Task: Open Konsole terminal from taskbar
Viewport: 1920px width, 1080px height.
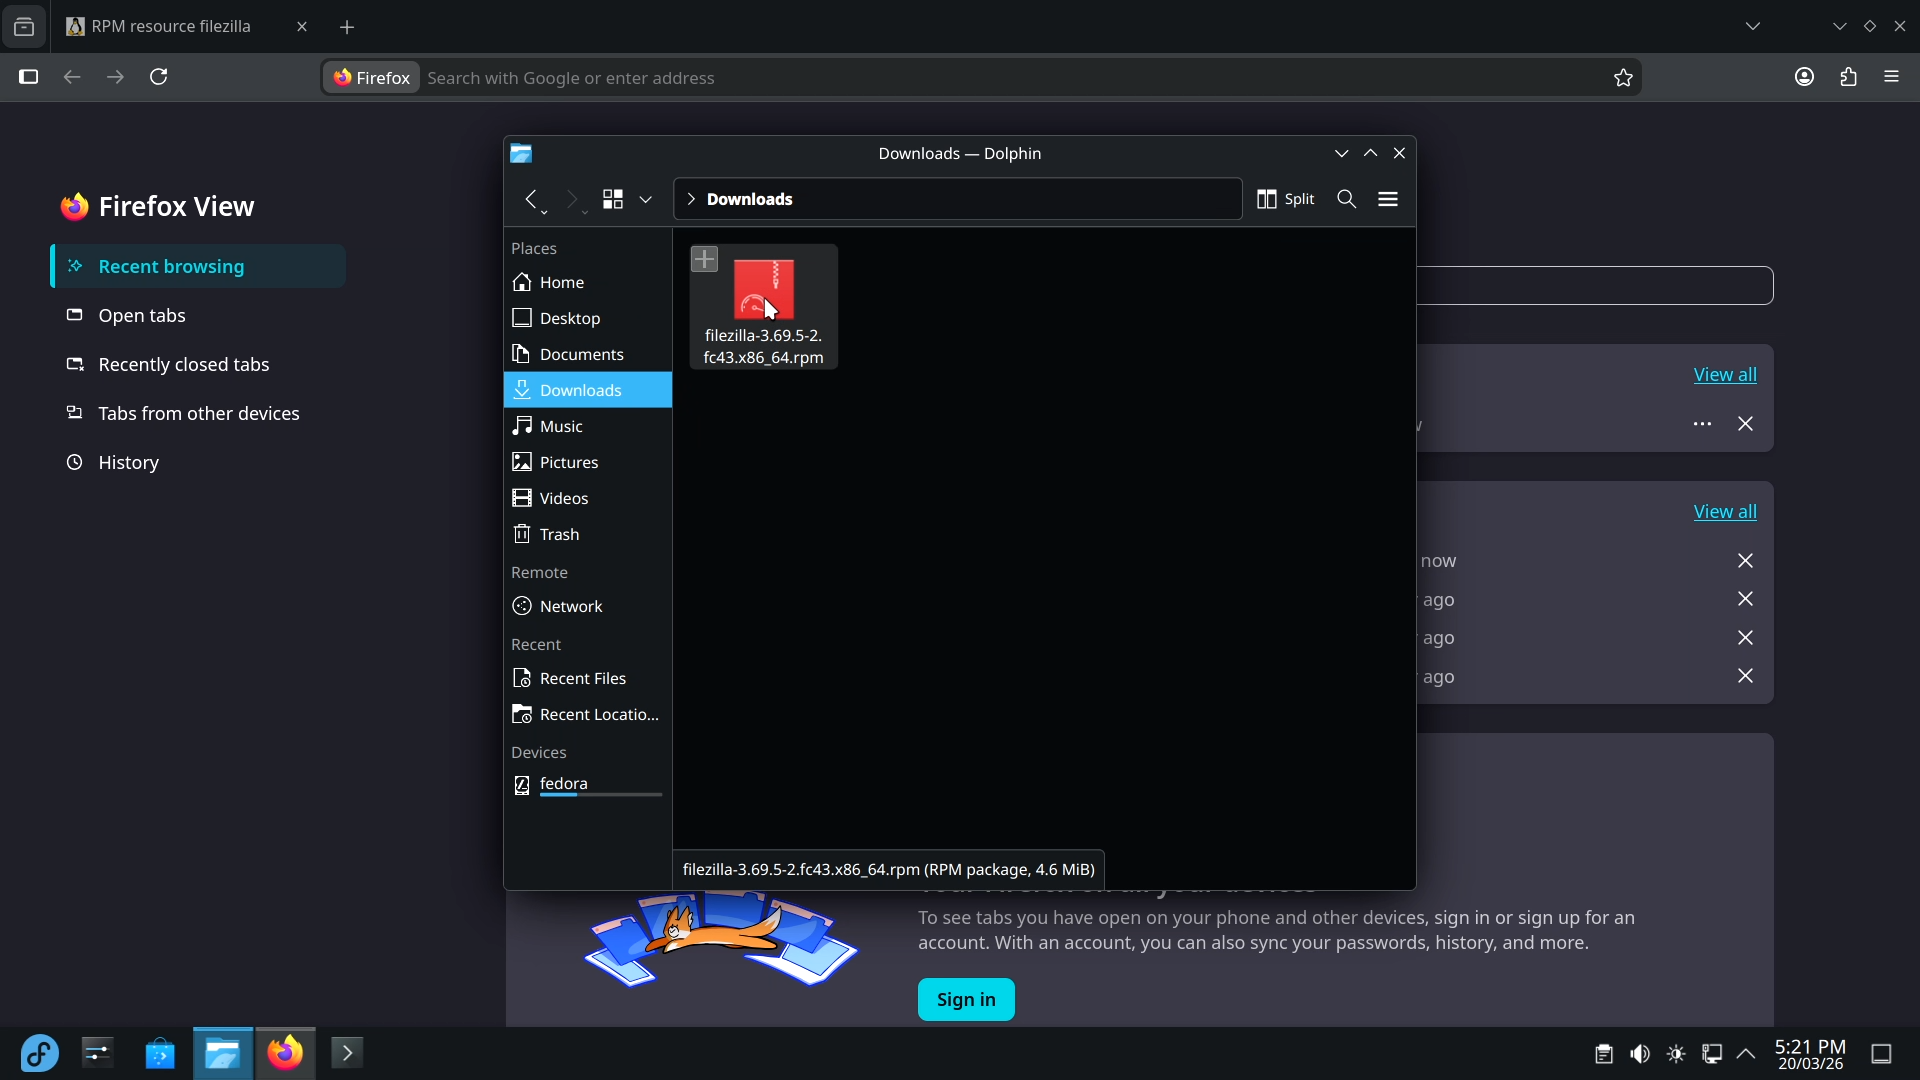Action: (x=347, y=1053)
